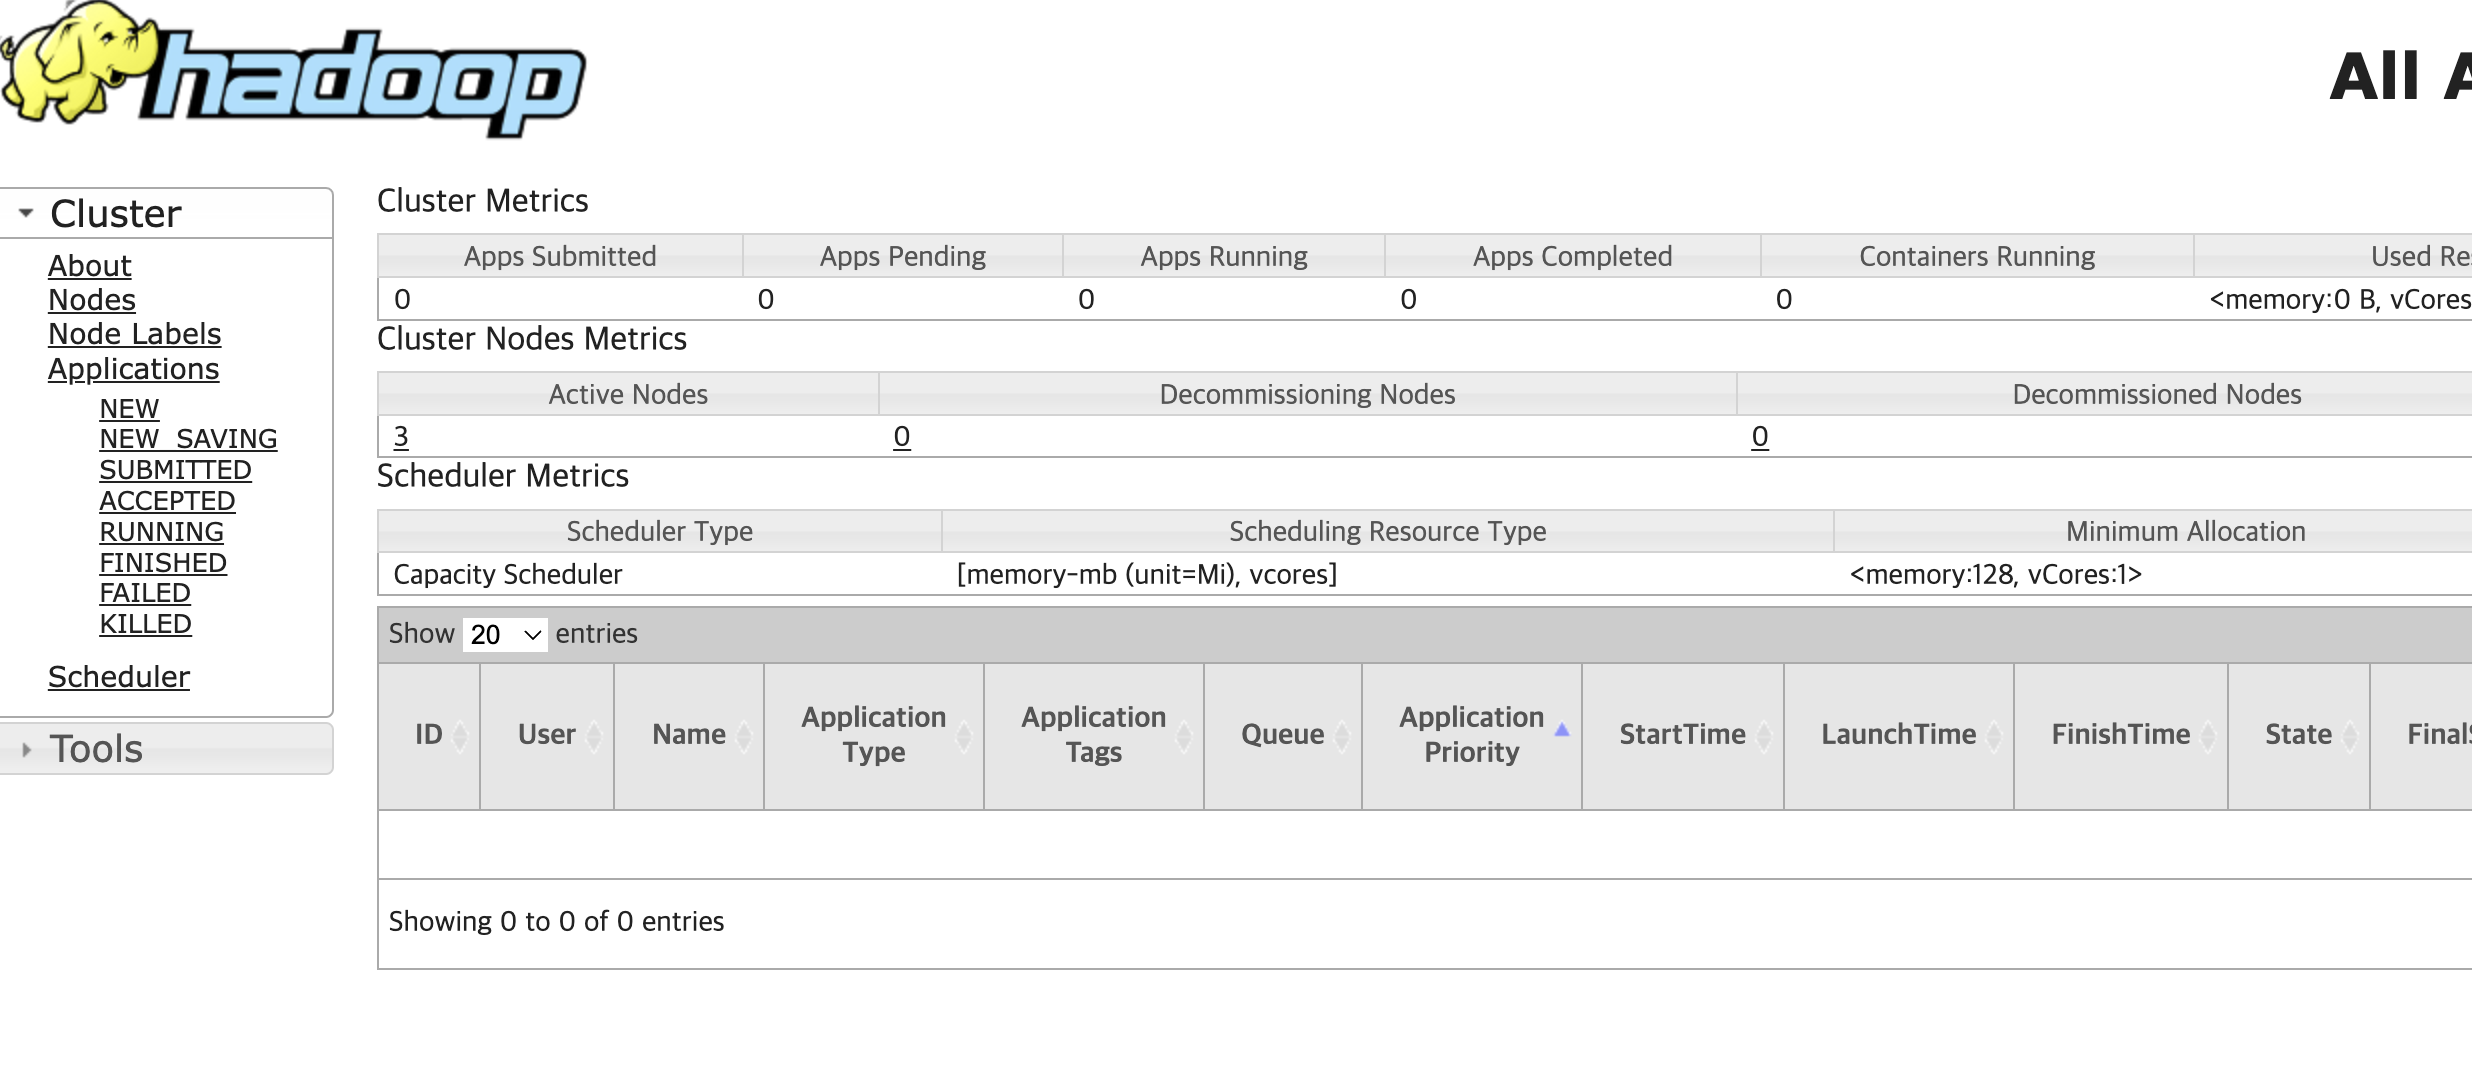
Task: Click the Decommissioning Nodes zero link
Action: 901,437
